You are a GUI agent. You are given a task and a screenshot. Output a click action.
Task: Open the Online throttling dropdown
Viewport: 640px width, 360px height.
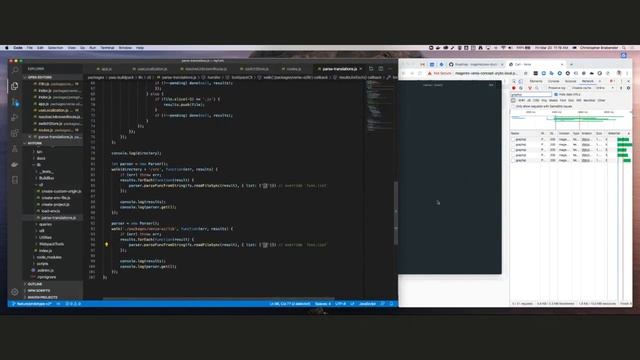pos(604,88)
